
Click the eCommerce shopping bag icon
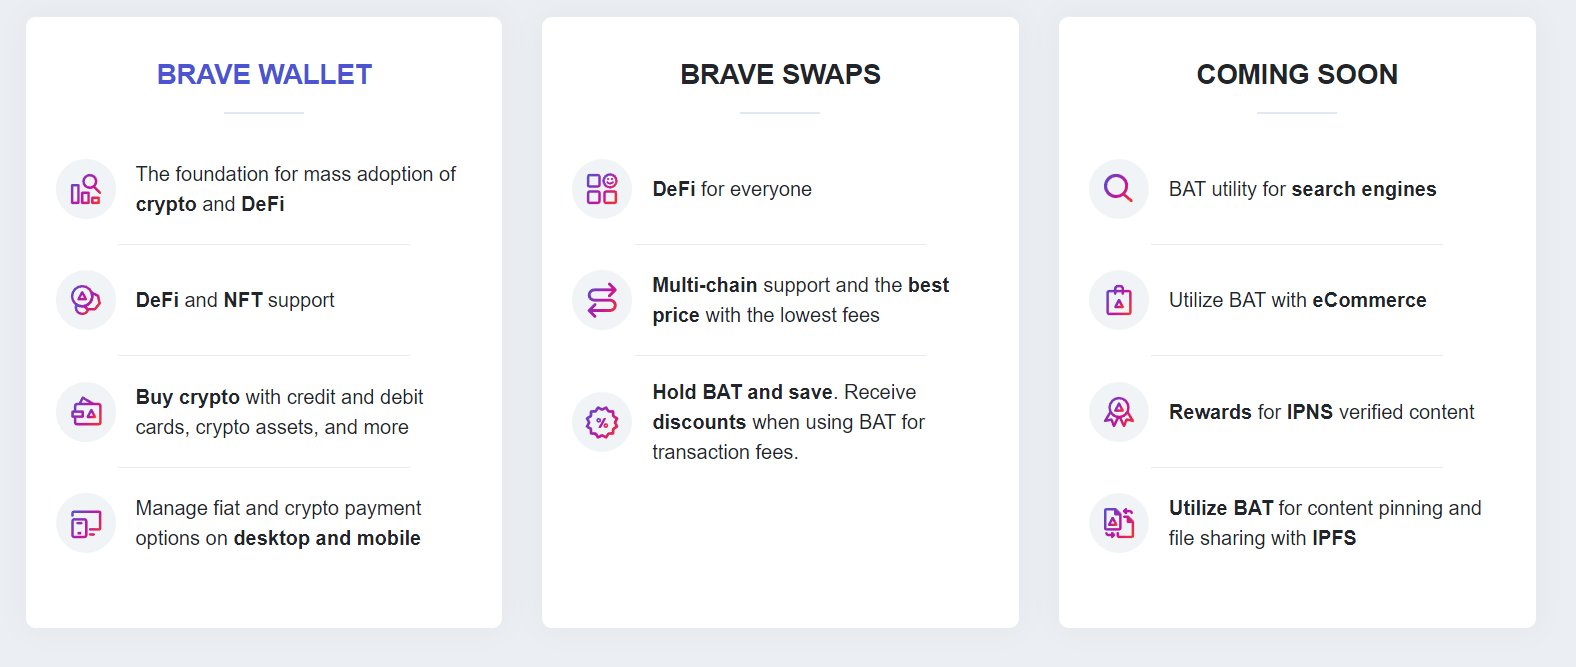tap(1119, 300)
